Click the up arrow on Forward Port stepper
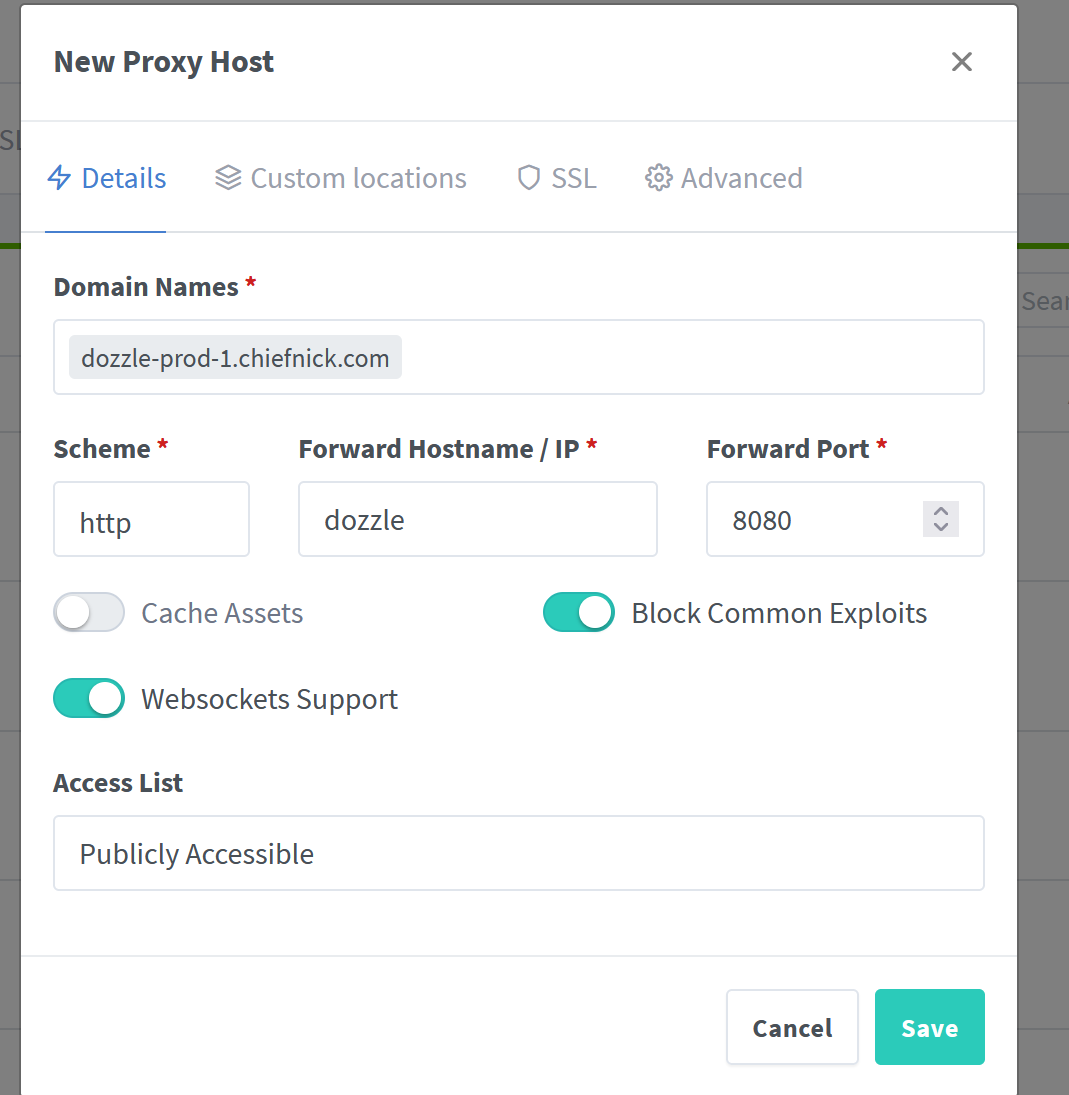The image size is (1069, 1095). point(940,510)
